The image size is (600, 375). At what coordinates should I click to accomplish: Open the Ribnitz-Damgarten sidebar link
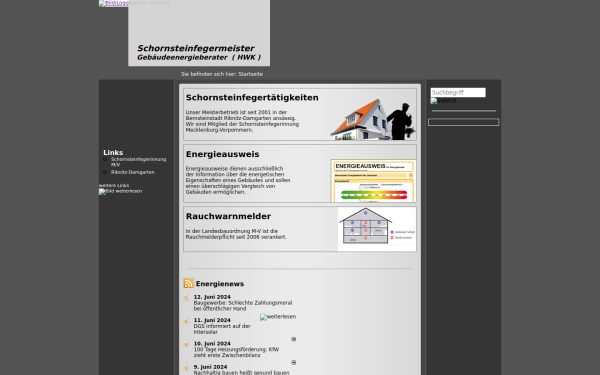(133, 172)
